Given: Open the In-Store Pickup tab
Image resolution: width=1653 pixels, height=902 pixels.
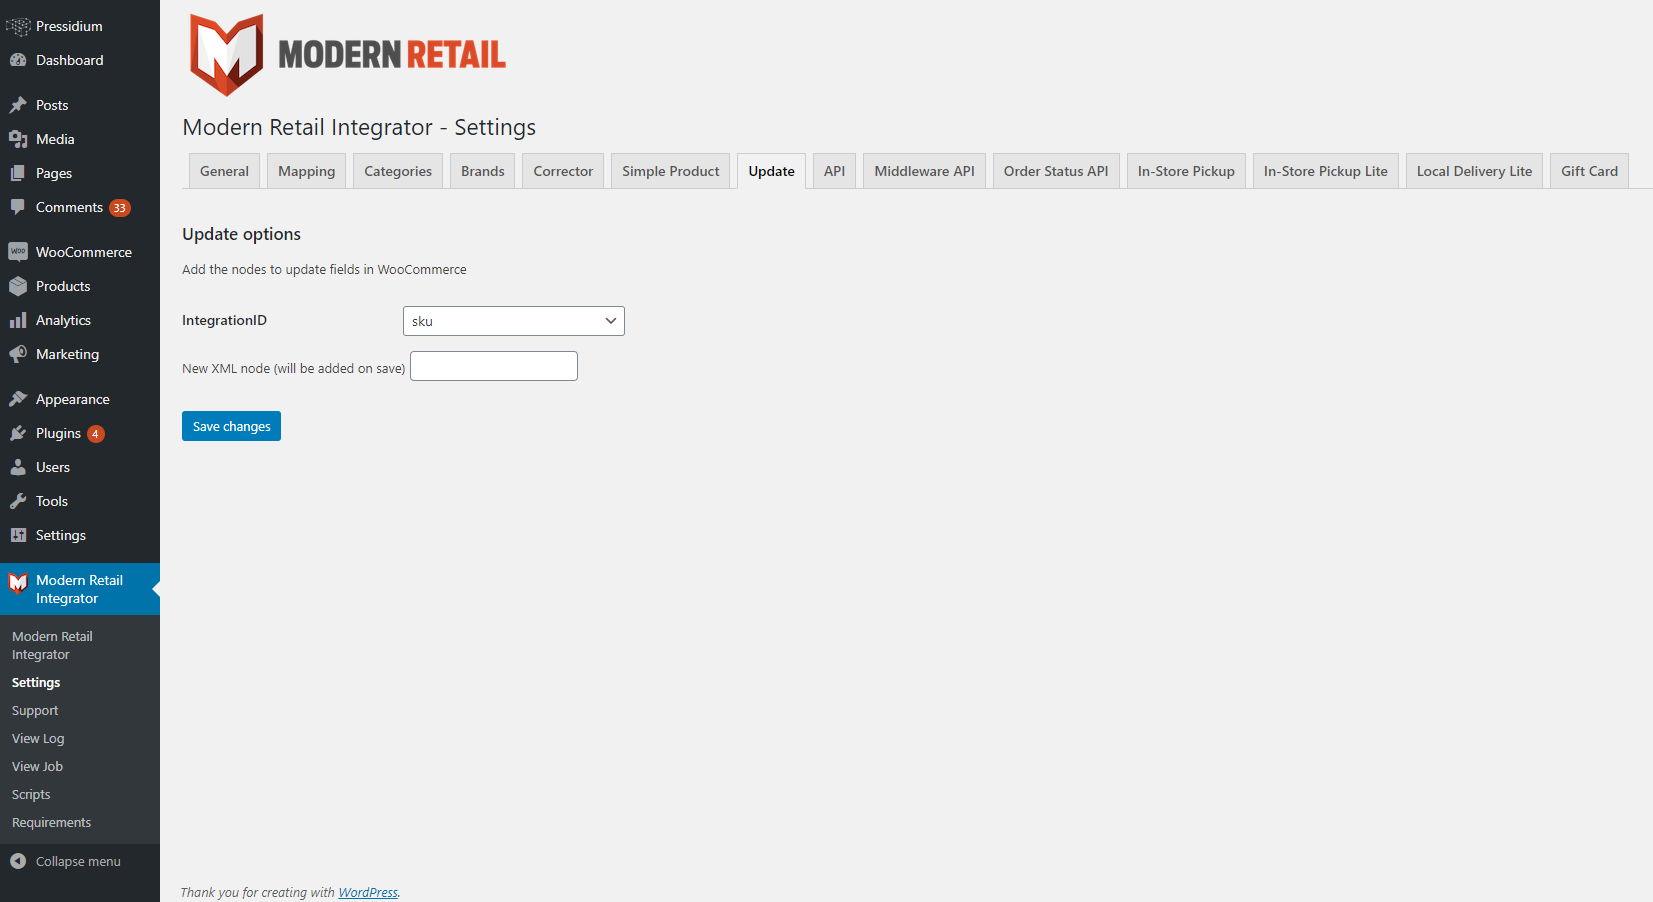Looking at the screenshot, I should click(1186, 171).
